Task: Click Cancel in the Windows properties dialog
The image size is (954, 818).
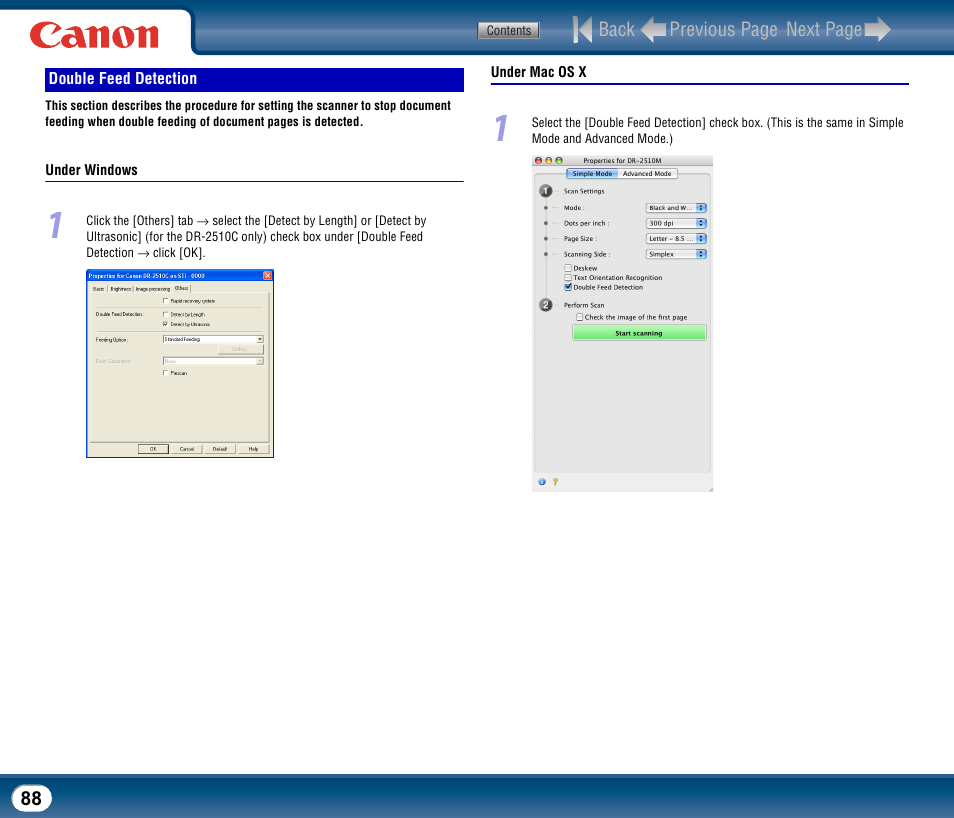Action: click(187, 449)
